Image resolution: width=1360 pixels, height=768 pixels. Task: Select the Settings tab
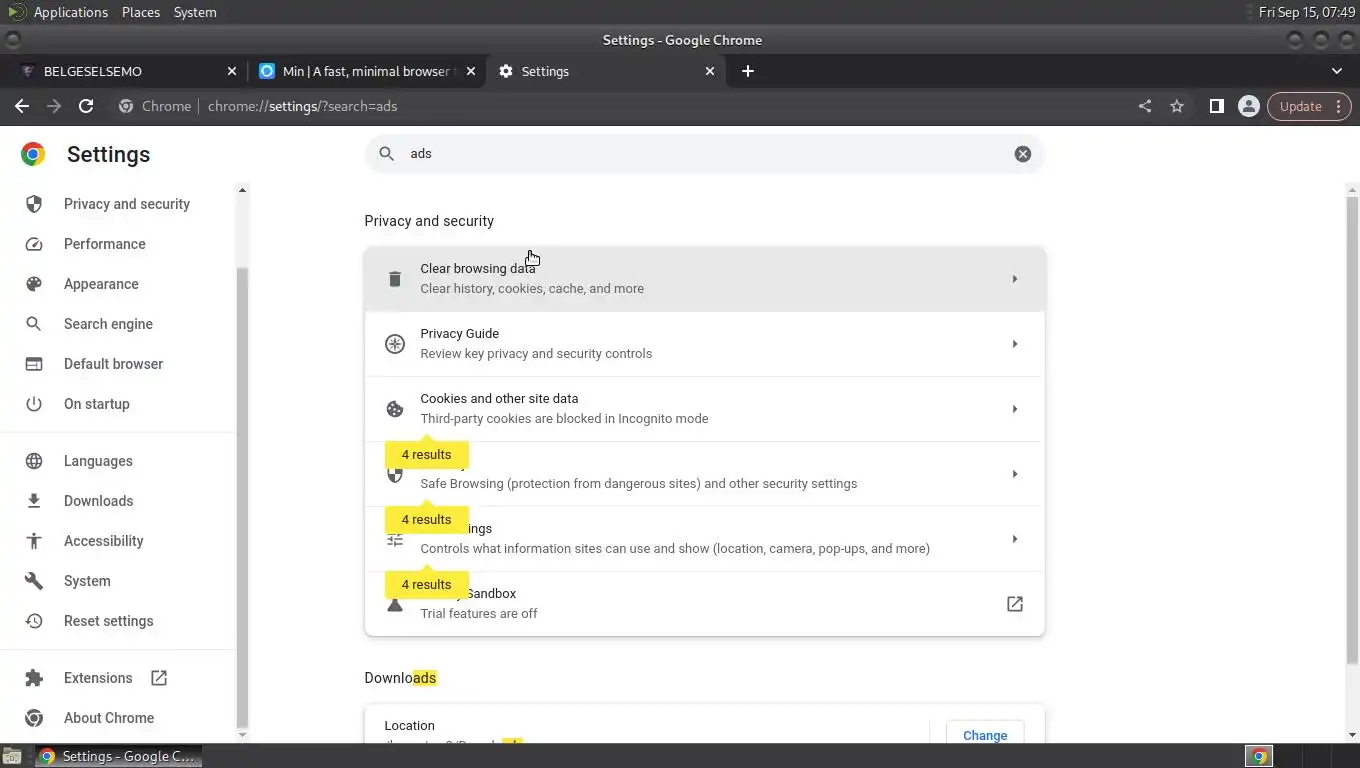[606, 71]
